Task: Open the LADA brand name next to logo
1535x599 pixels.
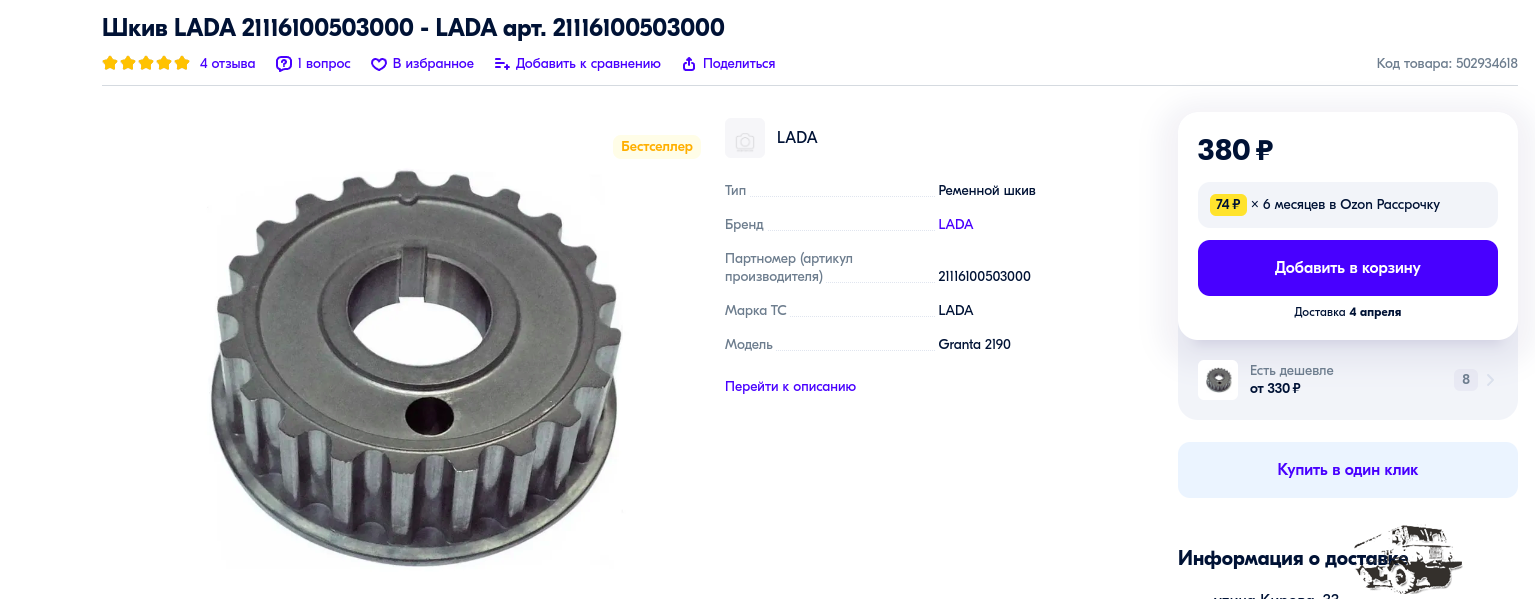Action: tap(797, 138)
